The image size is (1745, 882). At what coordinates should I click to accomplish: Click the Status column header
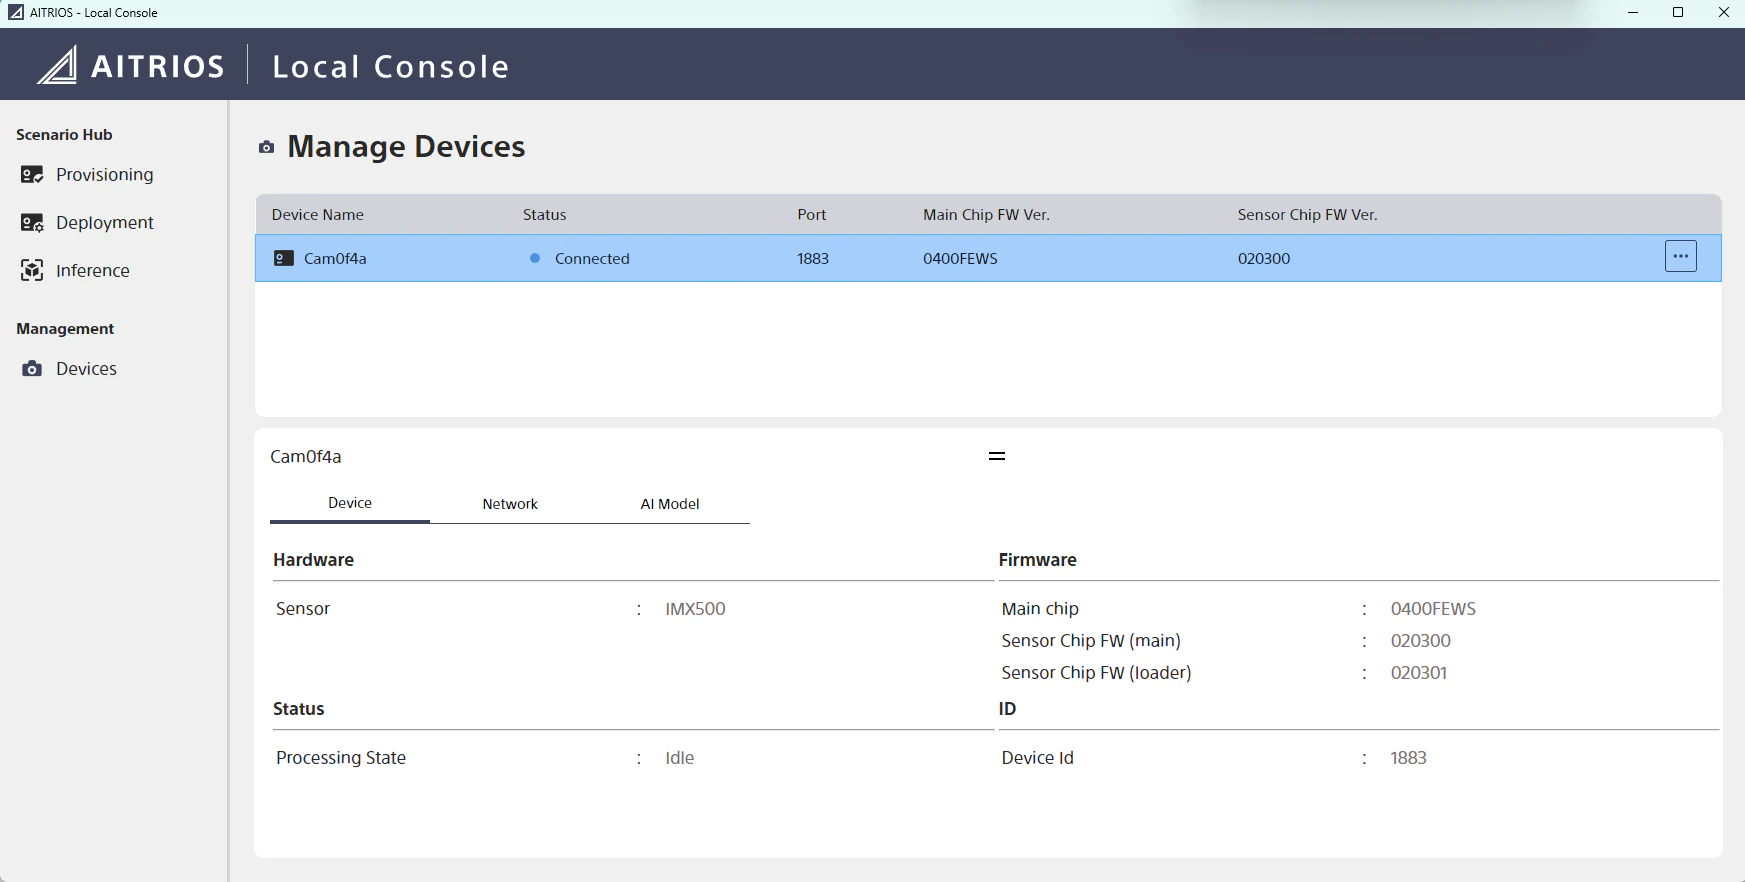pos(545,215)
